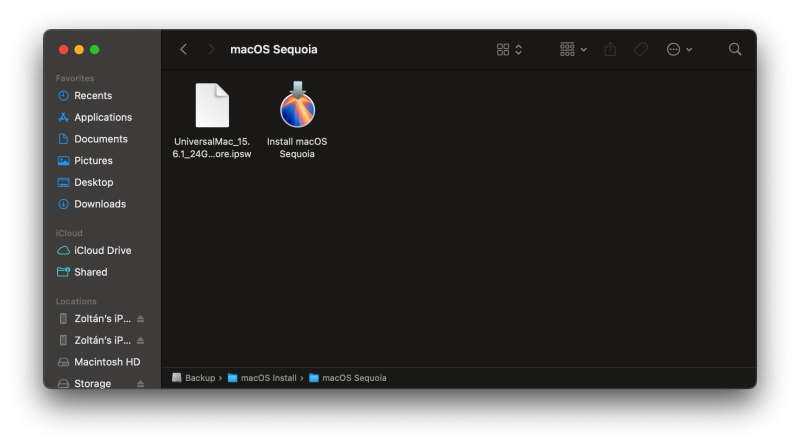Image resolution: width=800 pixels, height=446 pixels.
Task: Go forward with the right chevron
Action: (x=211, y=49)
